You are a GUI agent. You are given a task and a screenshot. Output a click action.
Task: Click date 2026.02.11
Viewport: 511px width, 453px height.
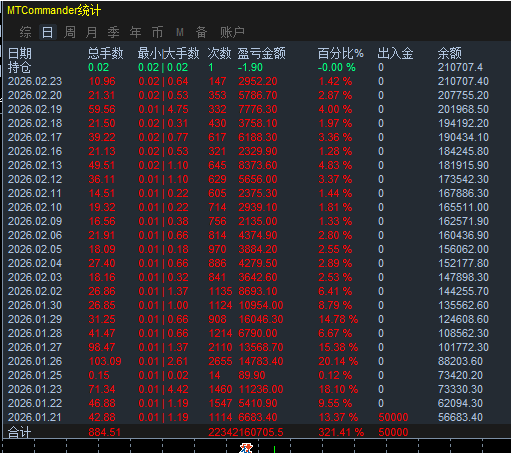[x=35, y=193]
